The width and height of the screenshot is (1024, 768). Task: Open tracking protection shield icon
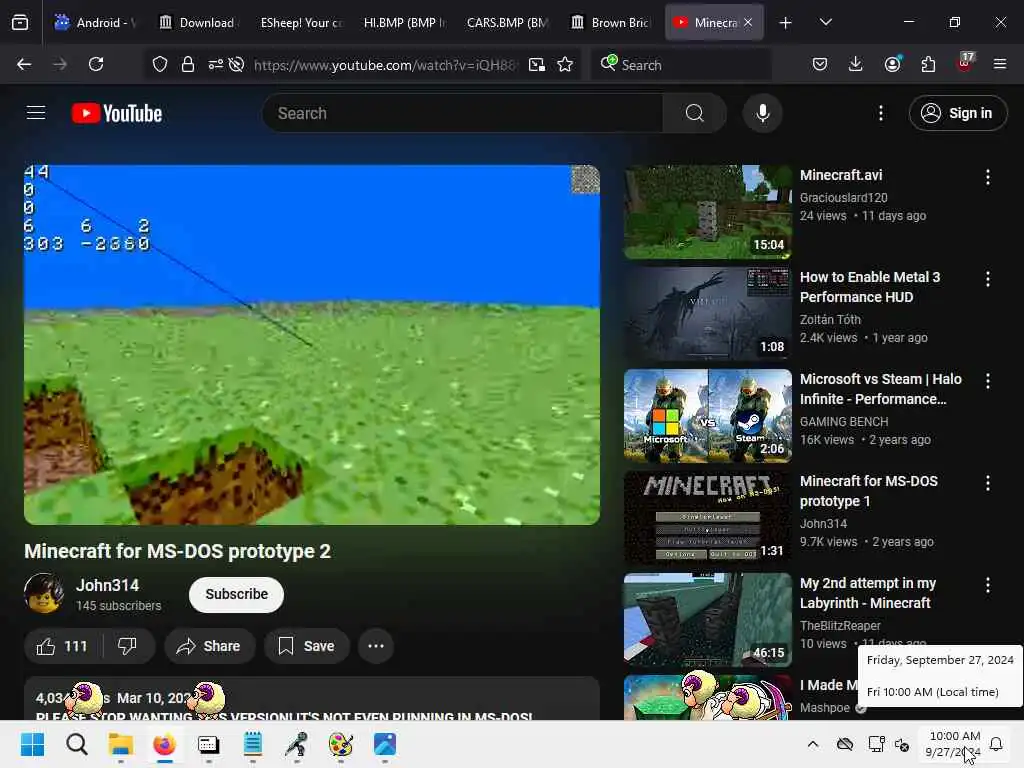tap(160, 64)
